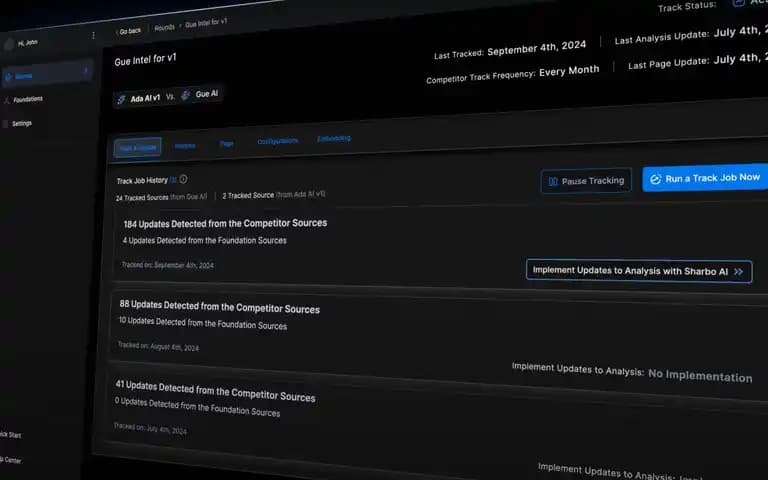768x480 pixels.
Task: Click the user avatar next to Hi, John
Action: pos(9,45)
